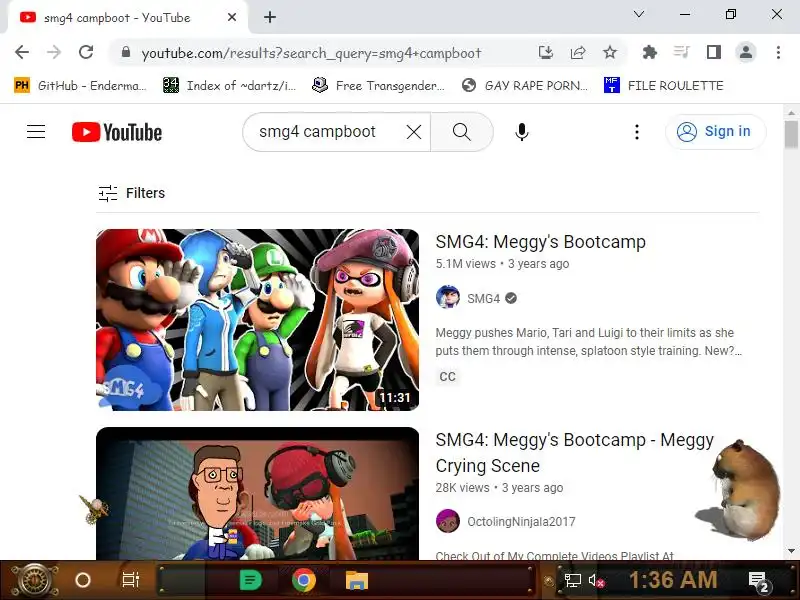The width and height of the screenshot is (800, 600).
Task: Click the CC closed captions badge
Action: (x=447, y=377)
